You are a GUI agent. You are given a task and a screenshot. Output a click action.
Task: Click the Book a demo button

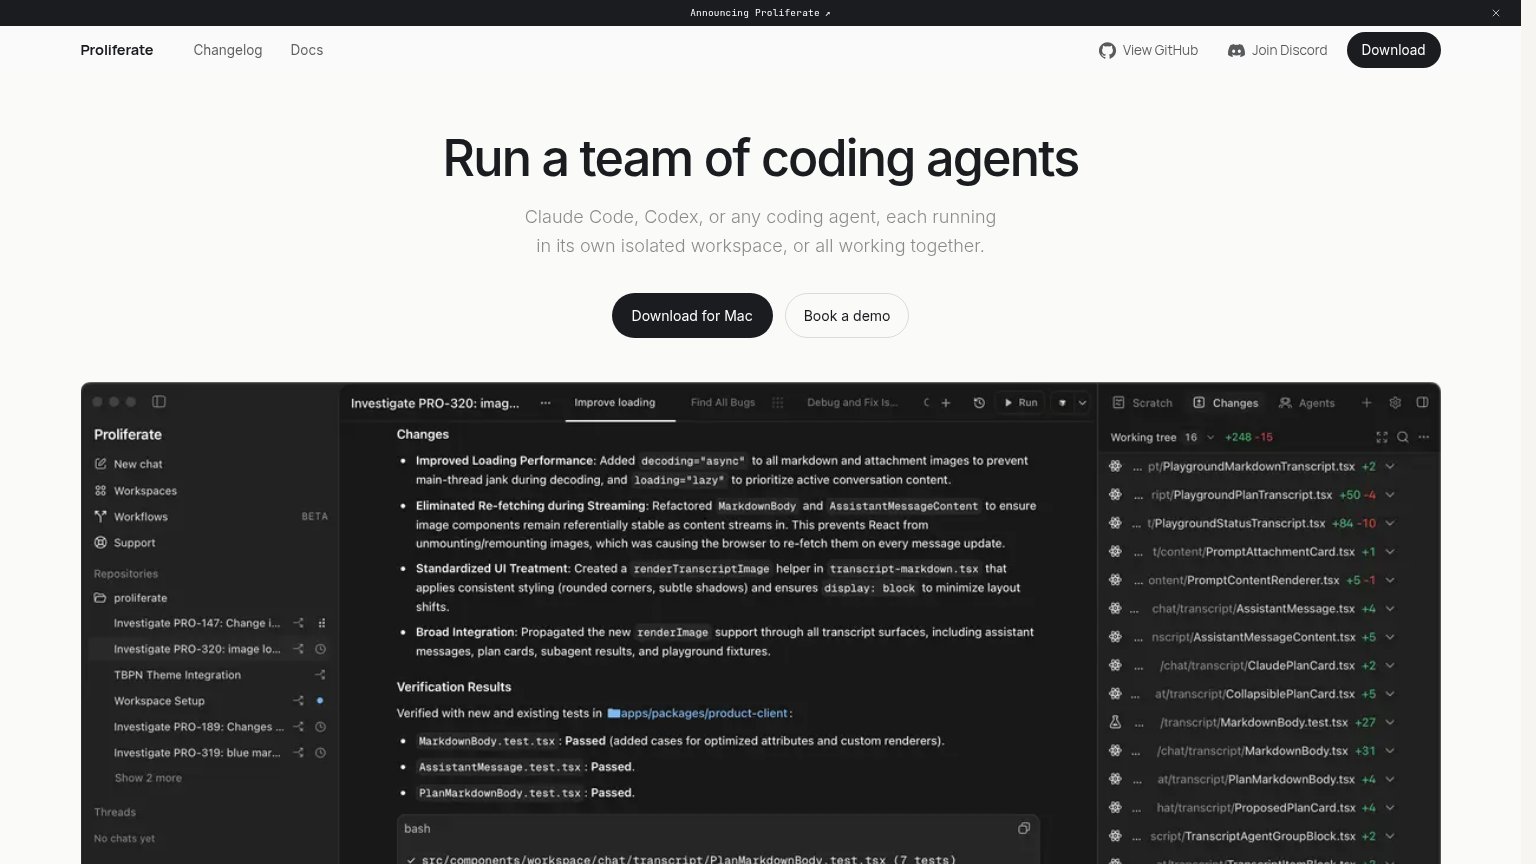847,315
